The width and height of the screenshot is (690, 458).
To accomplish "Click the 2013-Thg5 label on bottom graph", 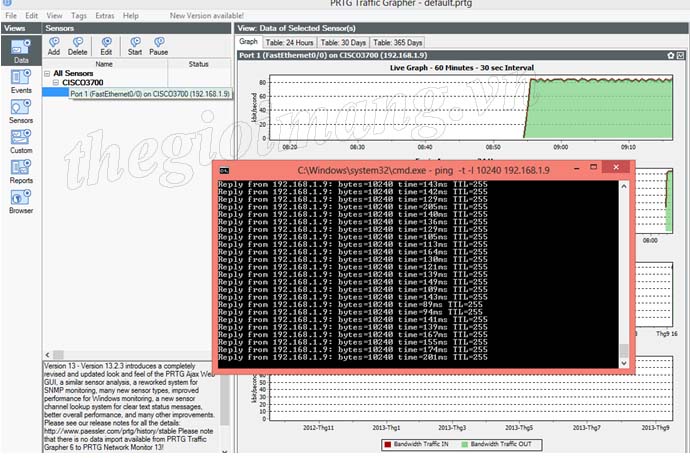I will coord(519,428).
